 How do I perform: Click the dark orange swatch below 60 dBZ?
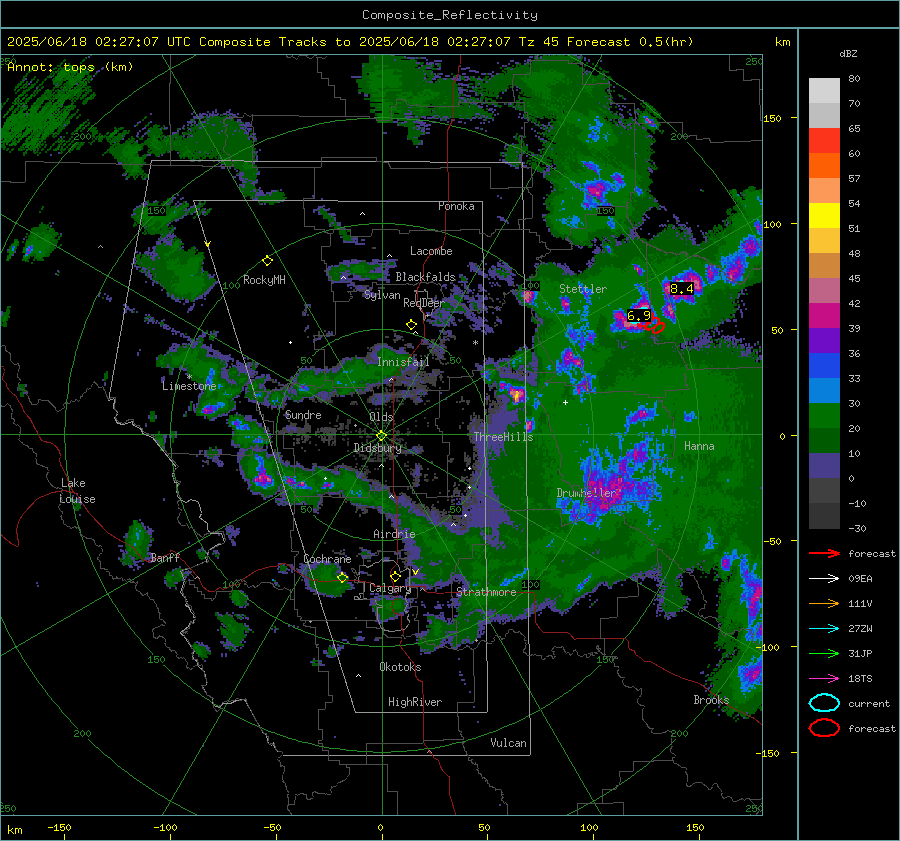coord(824,166)
